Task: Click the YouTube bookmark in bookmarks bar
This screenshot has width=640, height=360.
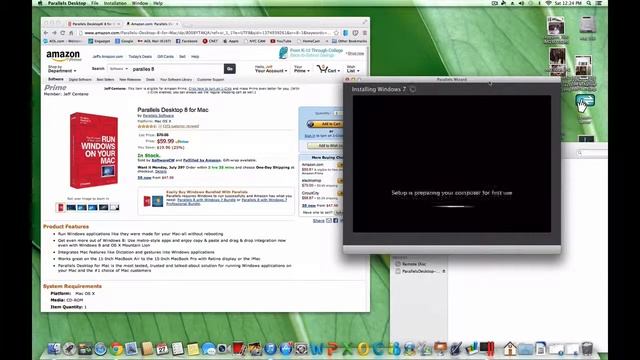Action: tap(281, 41)
